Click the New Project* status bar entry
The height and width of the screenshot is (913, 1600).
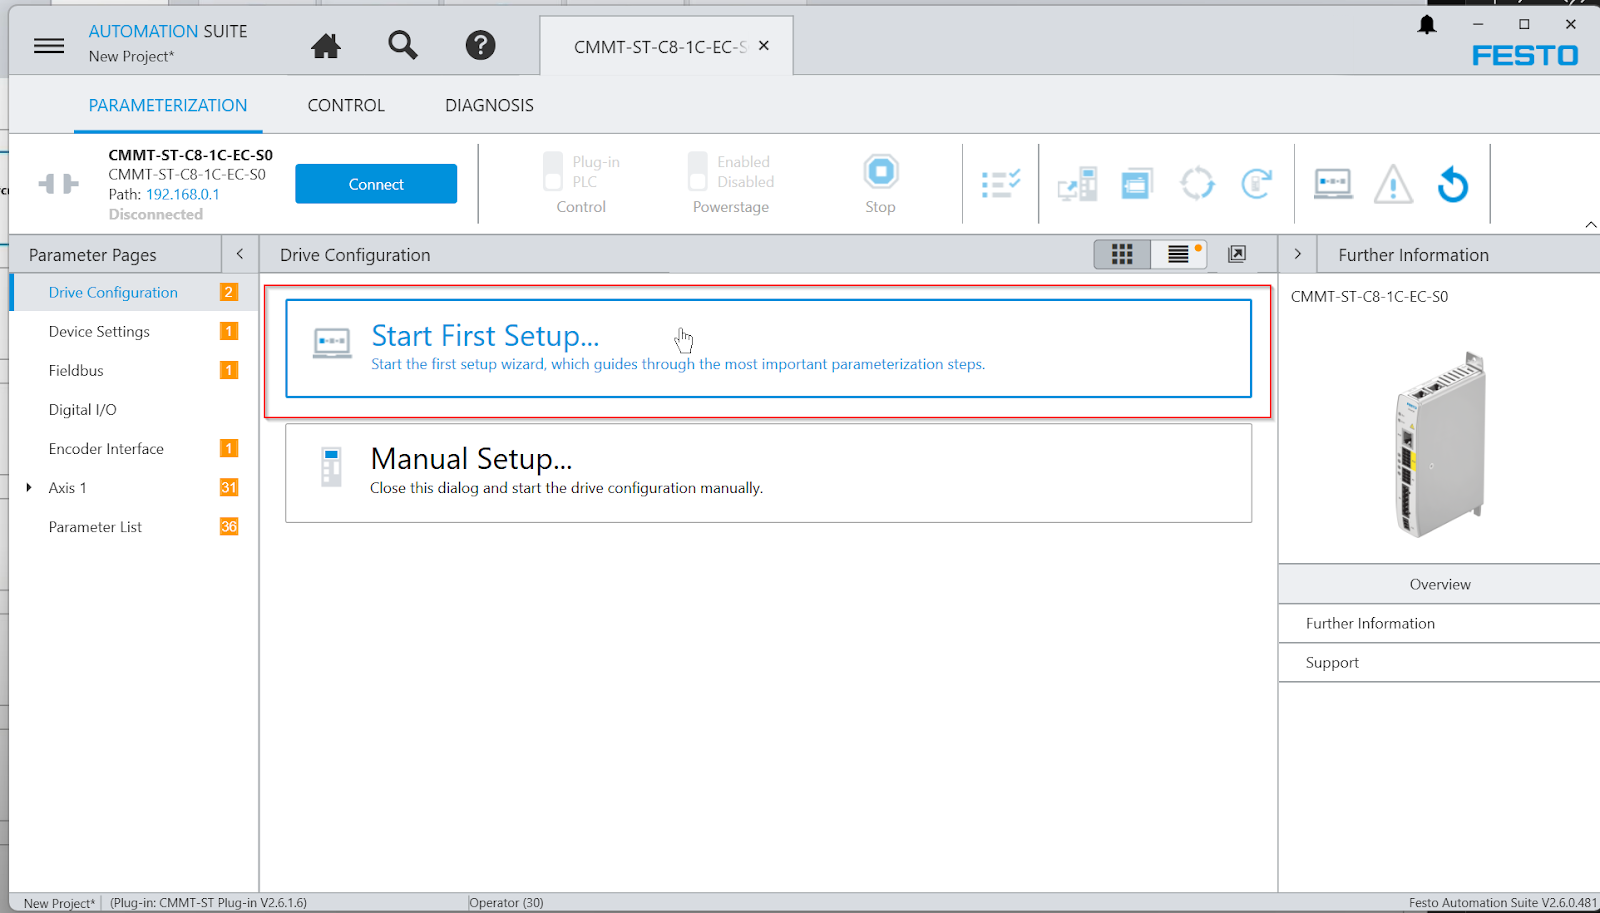tap(59, 902)
